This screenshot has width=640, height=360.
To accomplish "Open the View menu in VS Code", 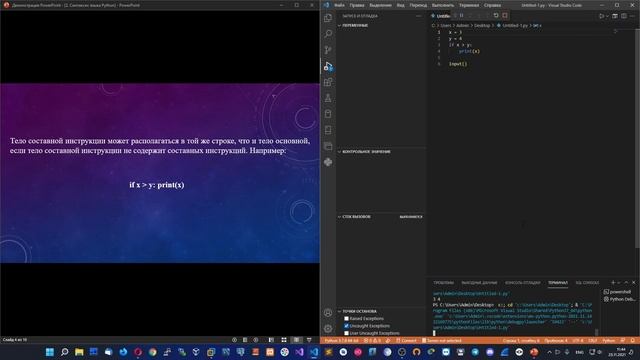I will [401, 5].
